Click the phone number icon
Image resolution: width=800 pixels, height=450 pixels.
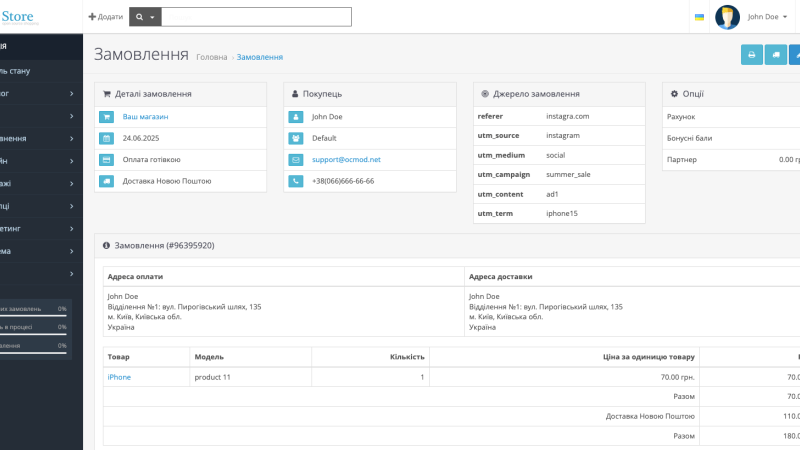pyautogui.click(x=296, y=181)
